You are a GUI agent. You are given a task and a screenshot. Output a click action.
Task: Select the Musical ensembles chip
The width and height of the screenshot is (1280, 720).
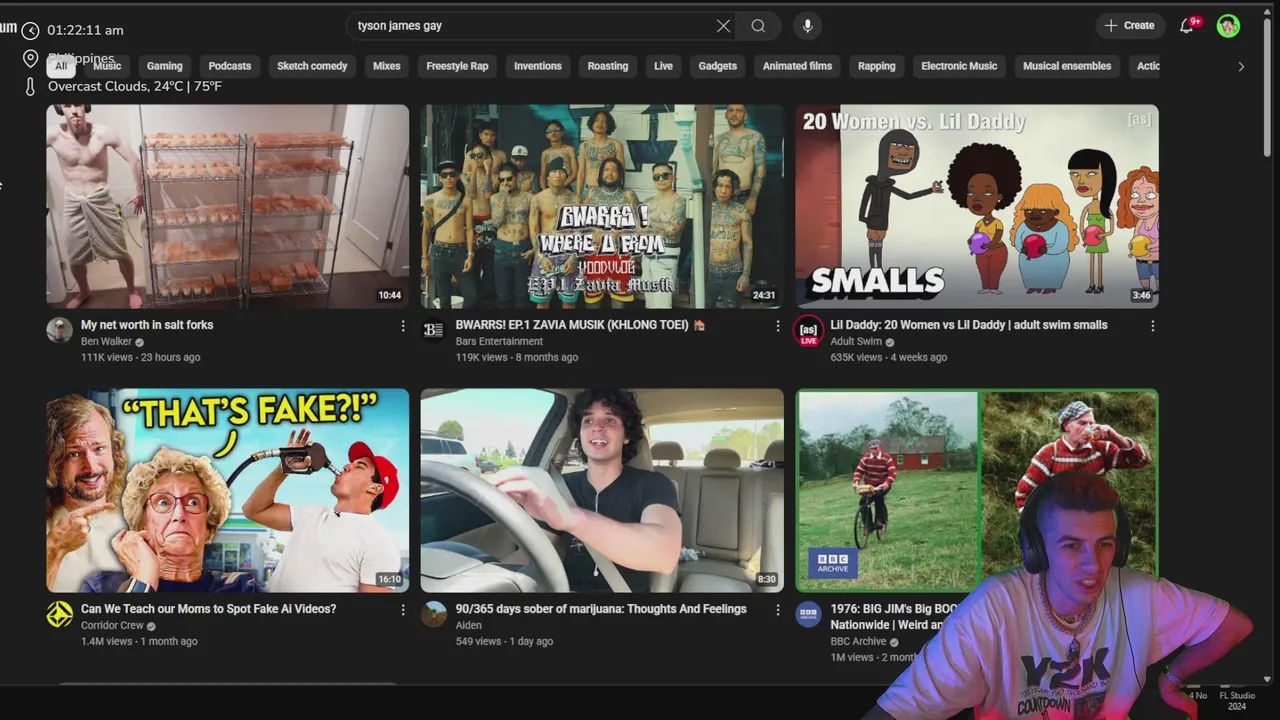tap(1067, 66)
